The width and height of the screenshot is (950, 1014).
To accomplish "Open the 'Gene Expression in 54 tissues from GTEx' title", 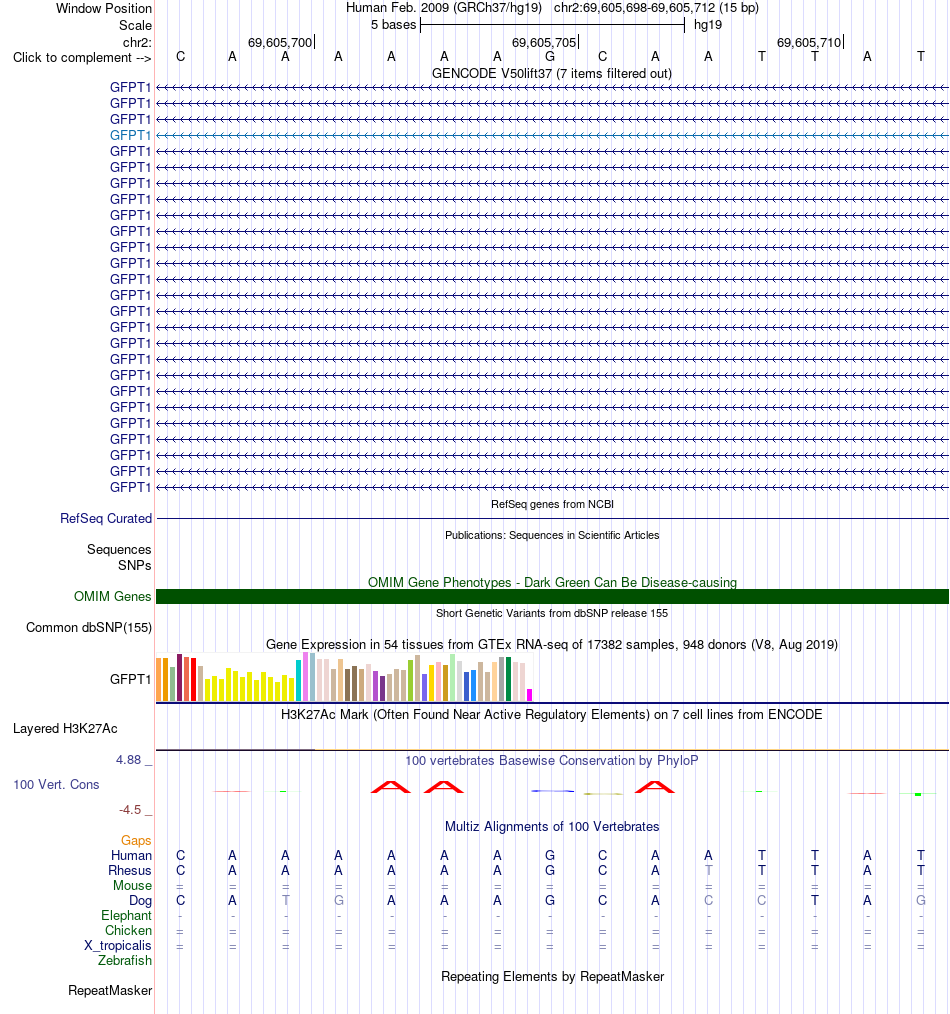I will click(x=552, y=645).
